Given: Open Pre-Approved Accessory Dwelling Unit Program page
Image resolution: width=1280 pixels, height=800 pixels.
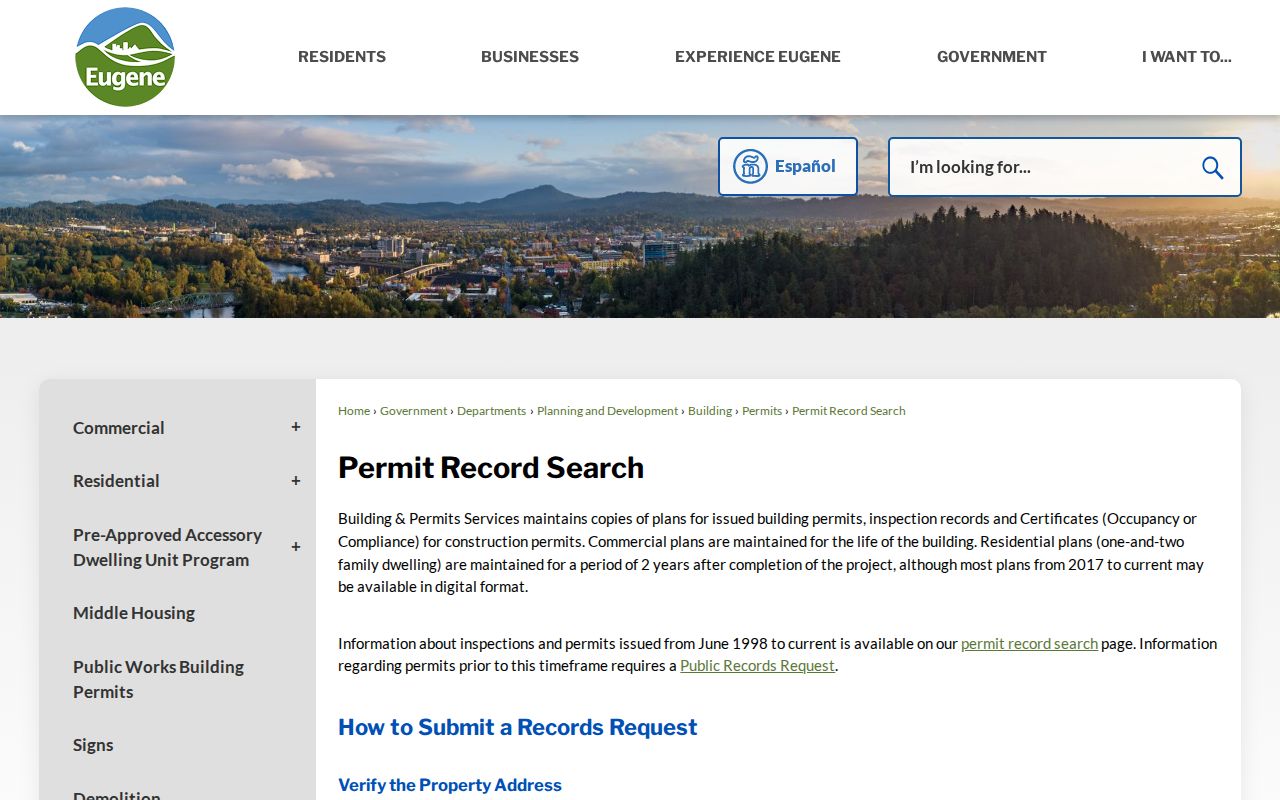Looking at the screenshot, I should 167,547.
